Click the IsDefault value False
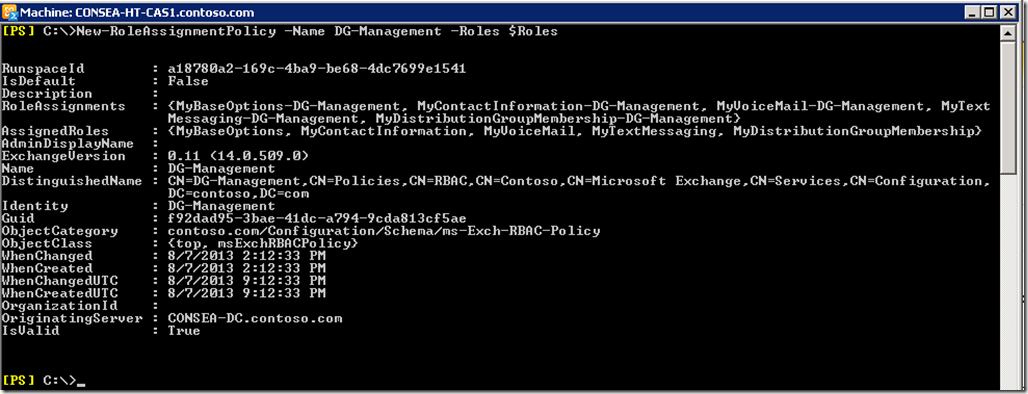Screen dimensions: 1028x394 (188, 81)
